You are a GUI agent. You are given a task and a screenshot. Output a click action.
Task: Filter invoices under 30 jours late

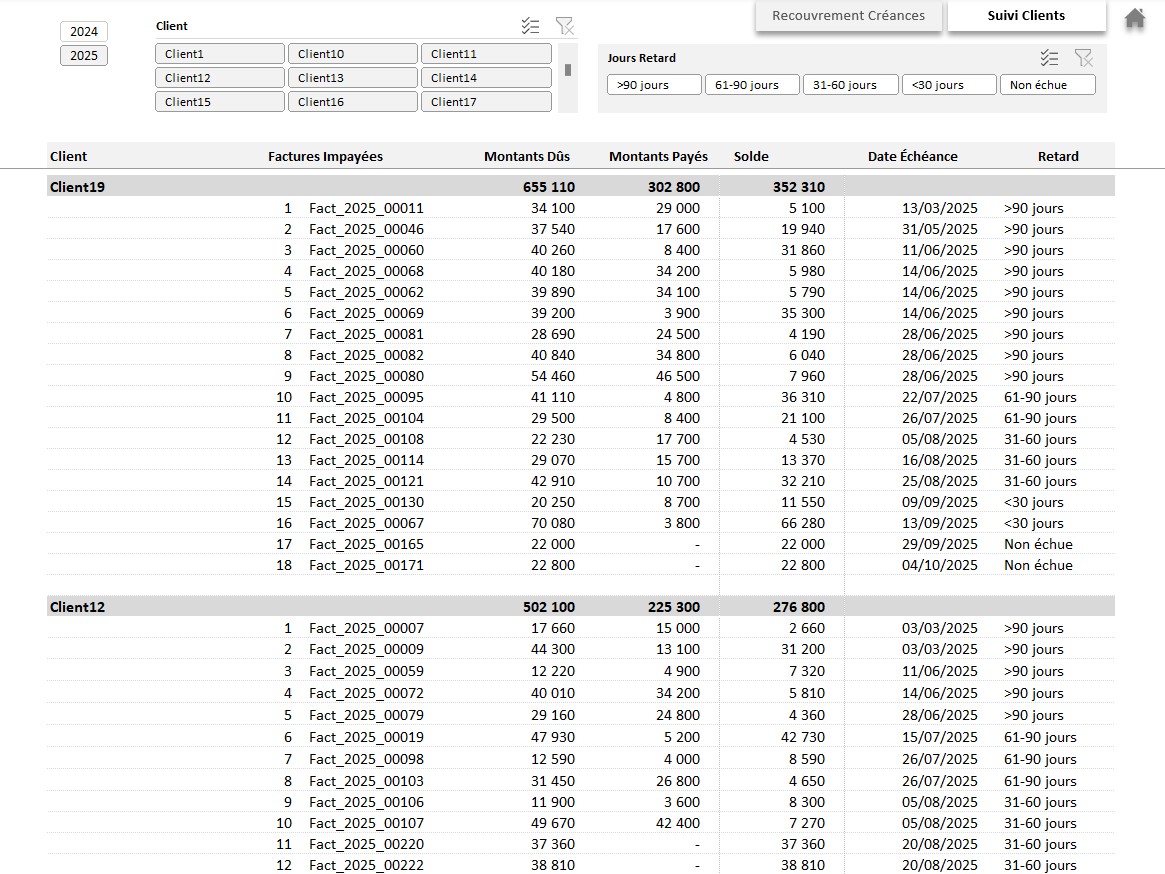[949, 85]
